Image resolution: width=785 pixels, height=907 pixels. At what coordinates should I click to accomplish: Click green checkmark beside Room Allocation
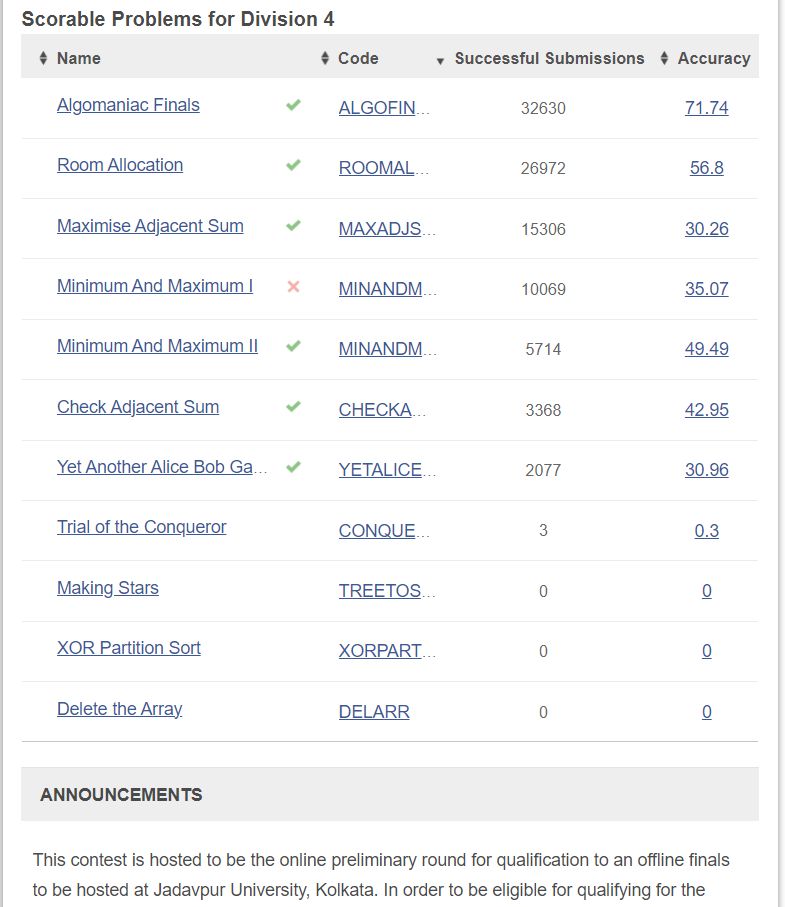(293, 165)
